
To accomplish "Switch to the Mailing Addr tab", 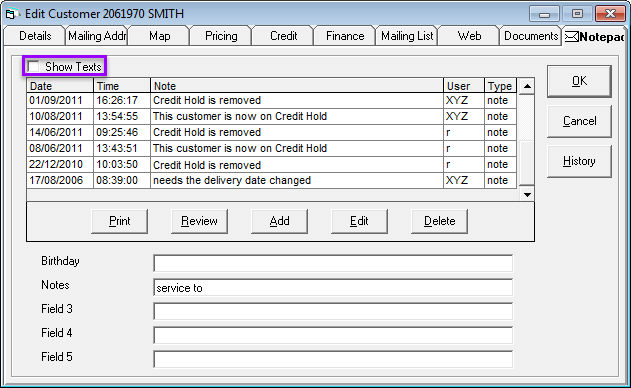I will [97, 36].
